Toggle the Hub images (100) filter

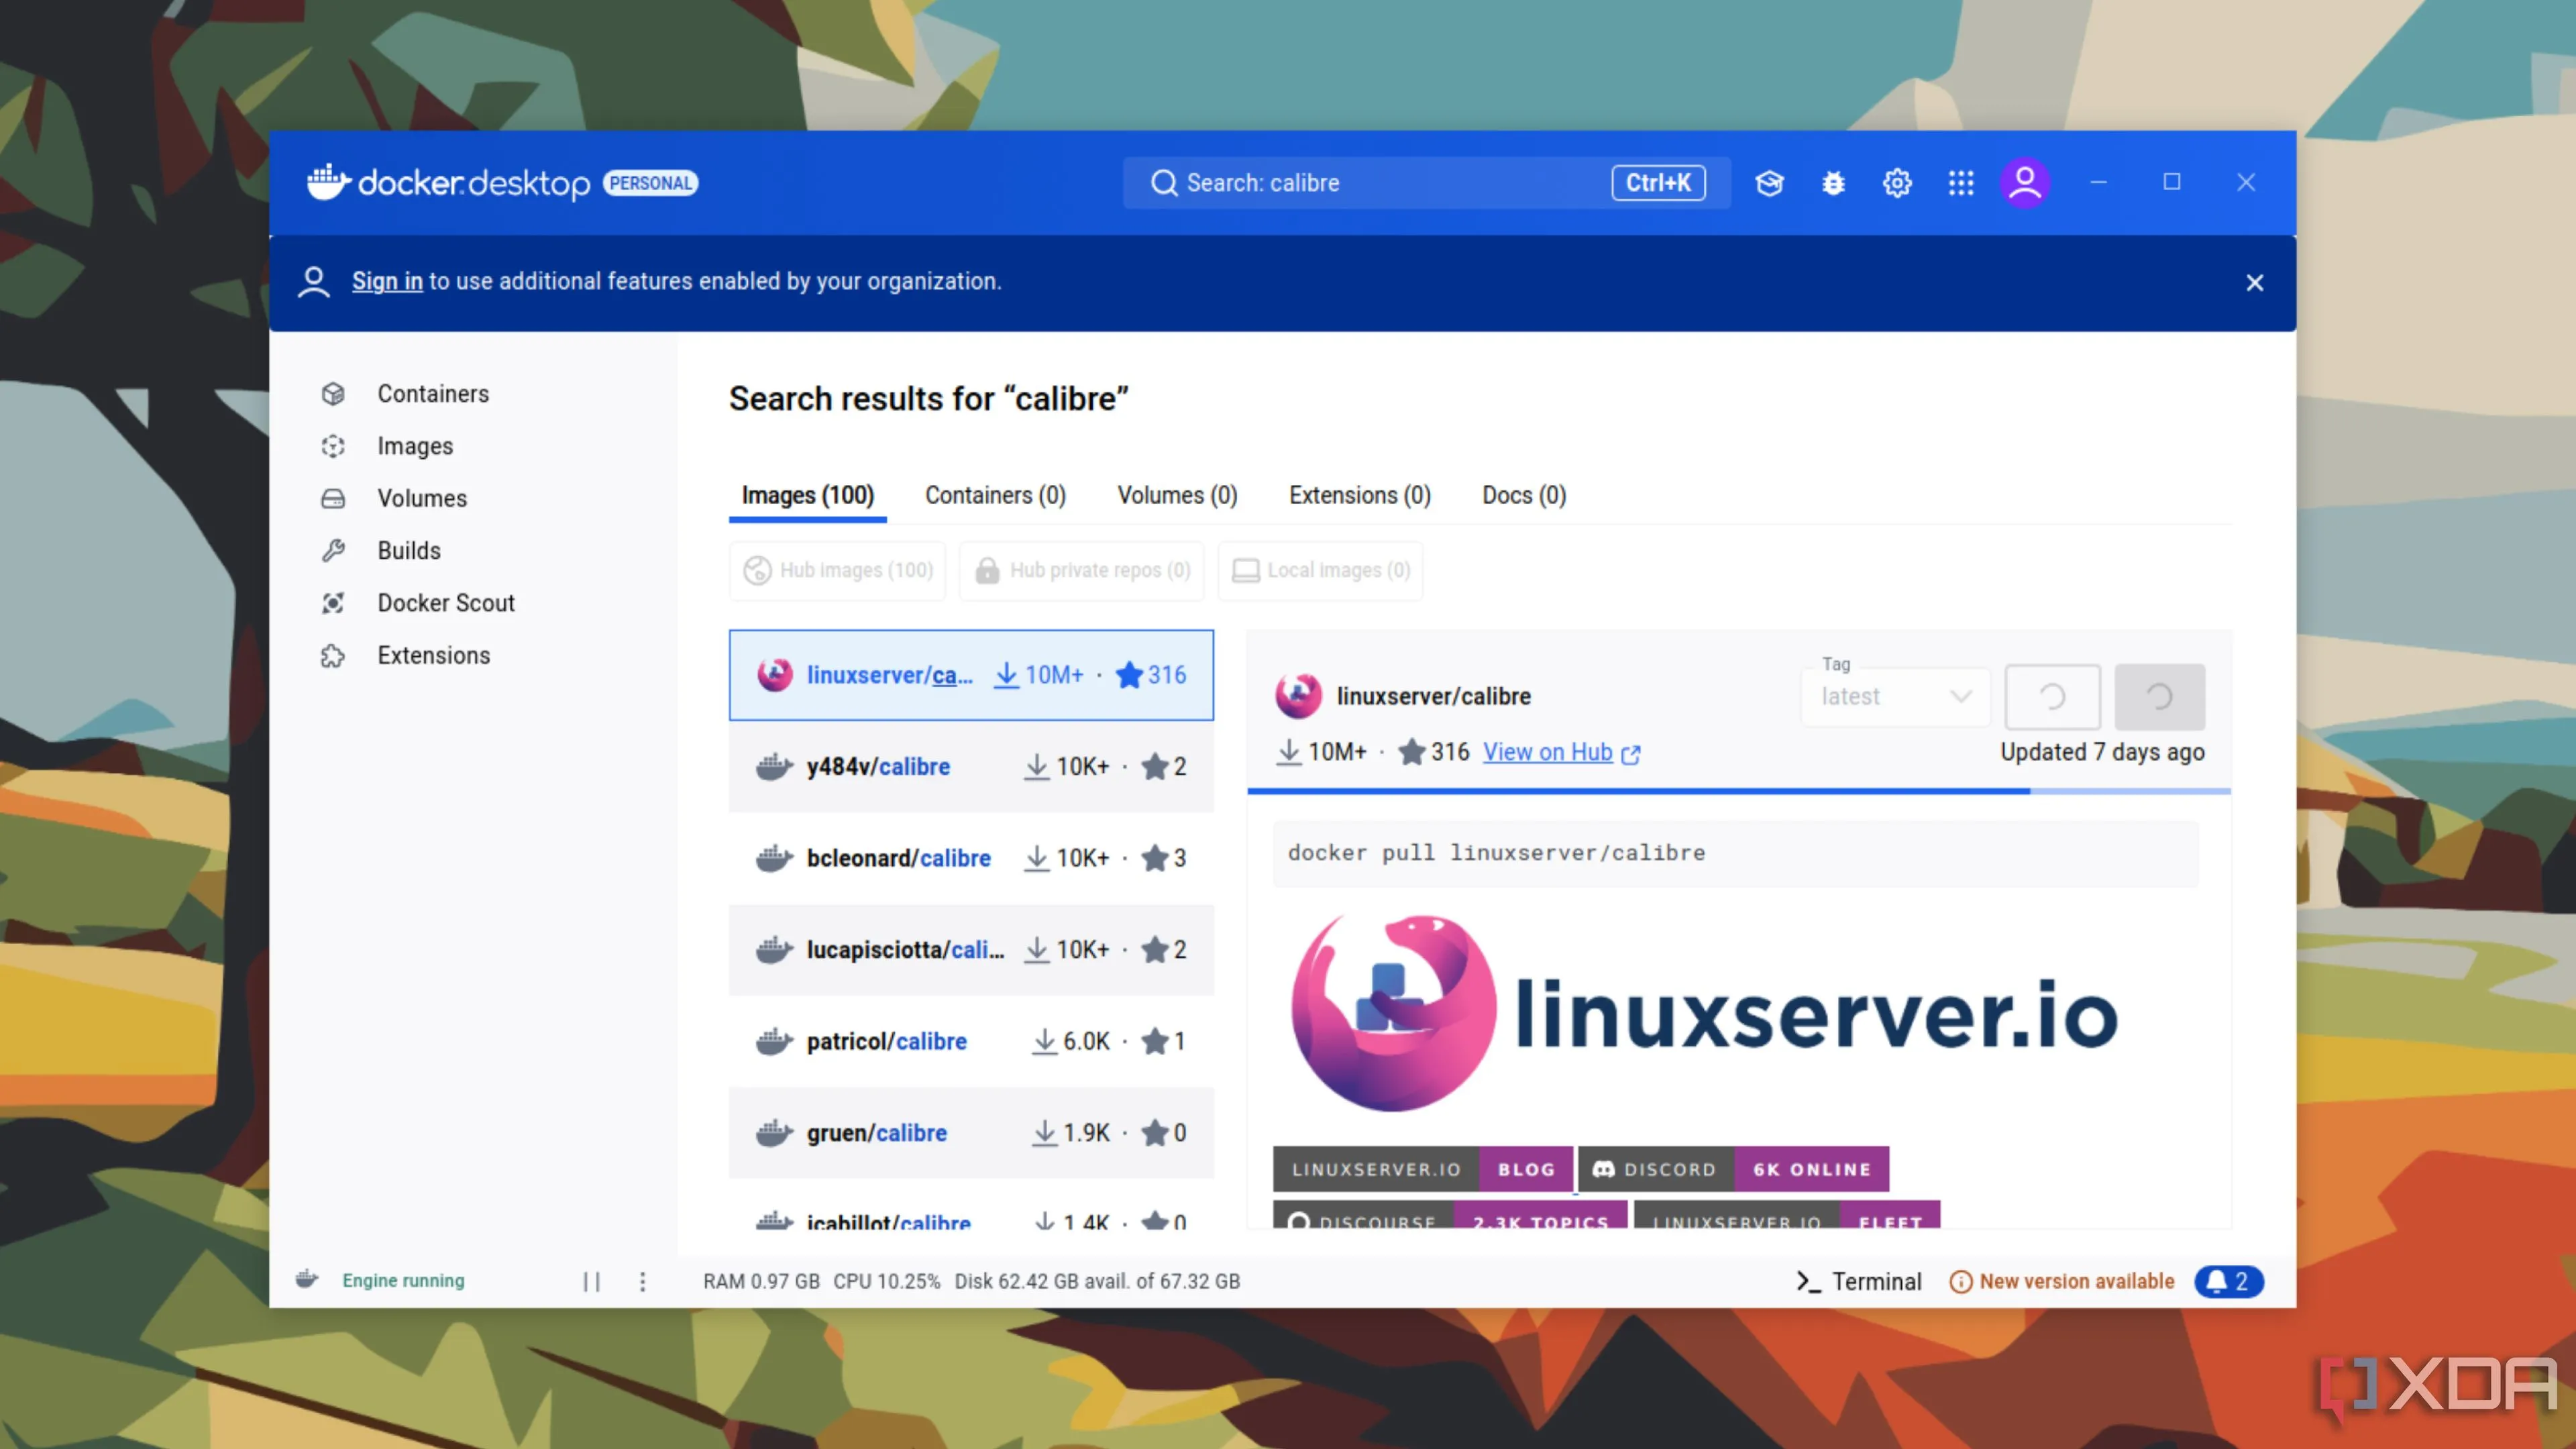[838, 570]
